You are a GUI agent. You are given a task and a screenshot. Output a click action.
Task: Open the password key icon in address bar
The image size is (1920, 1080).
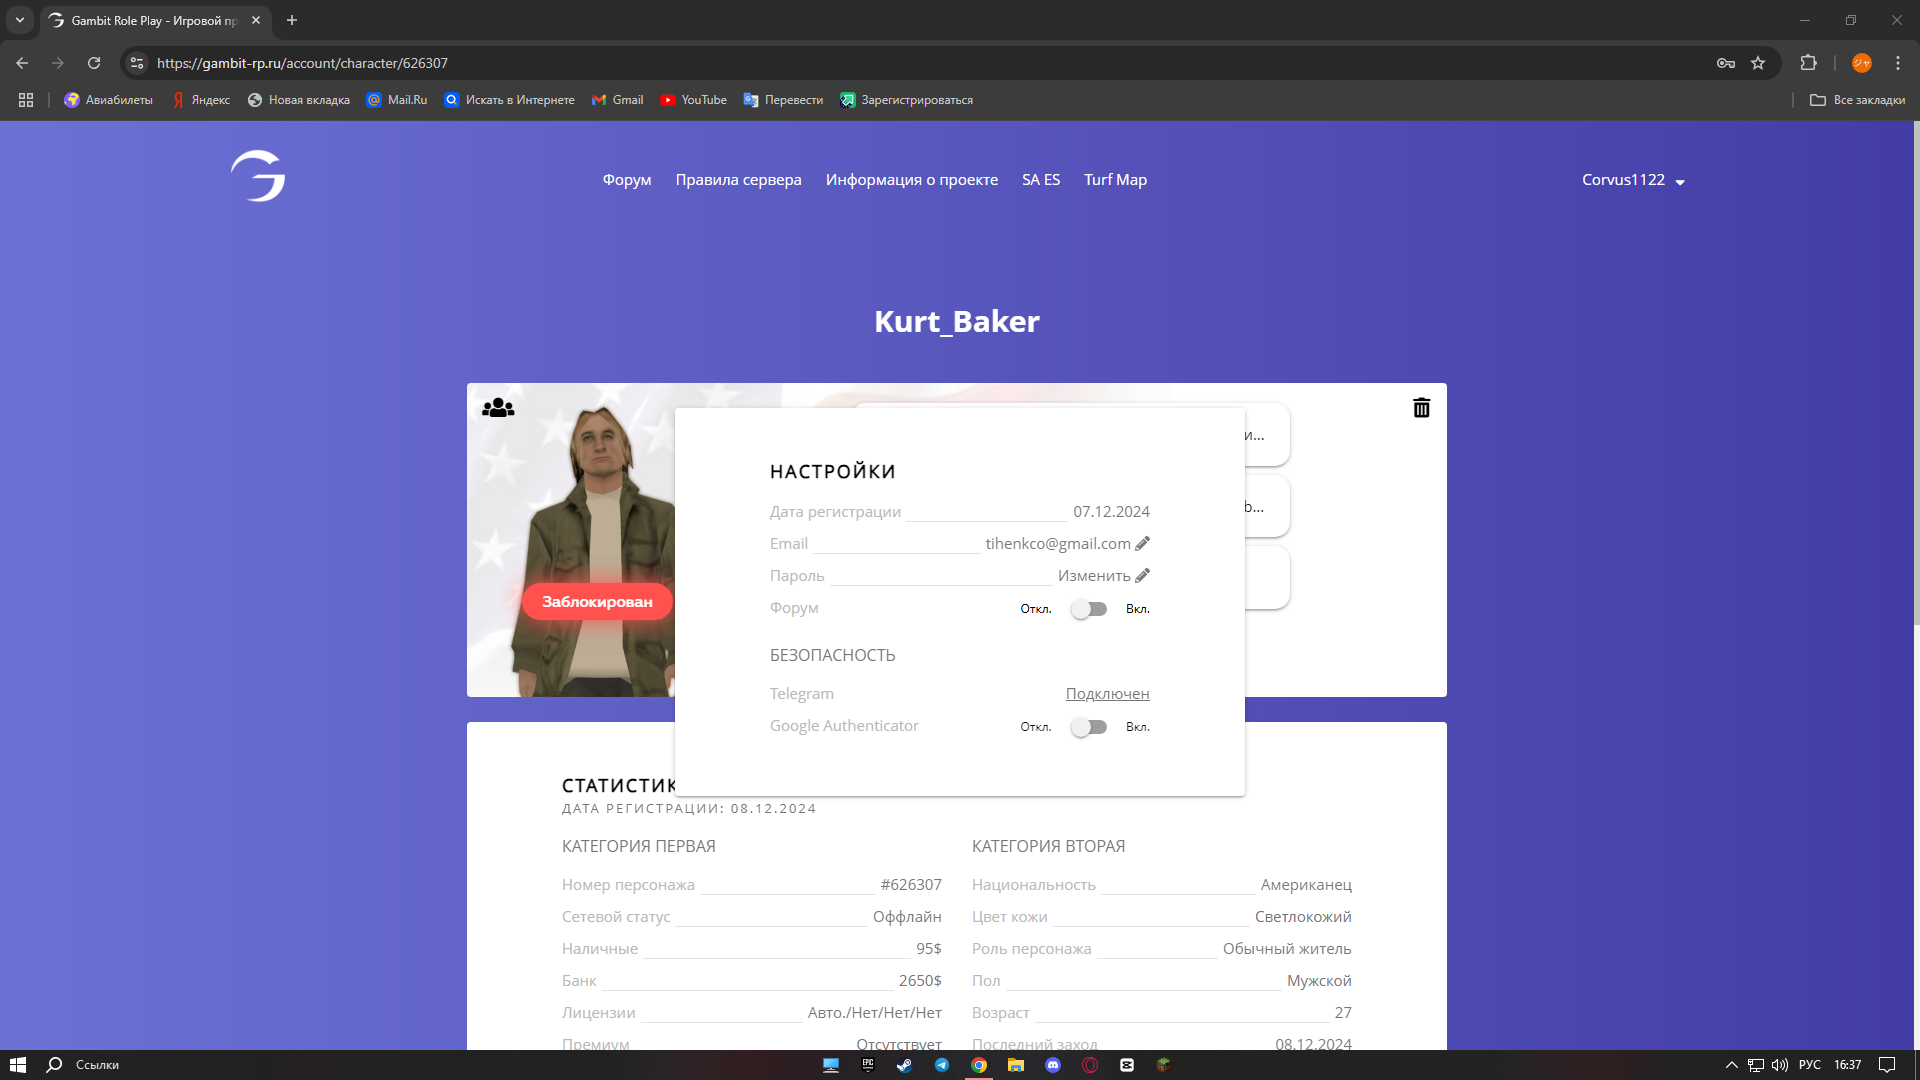pyautogui.click(x=1726, y=63)
